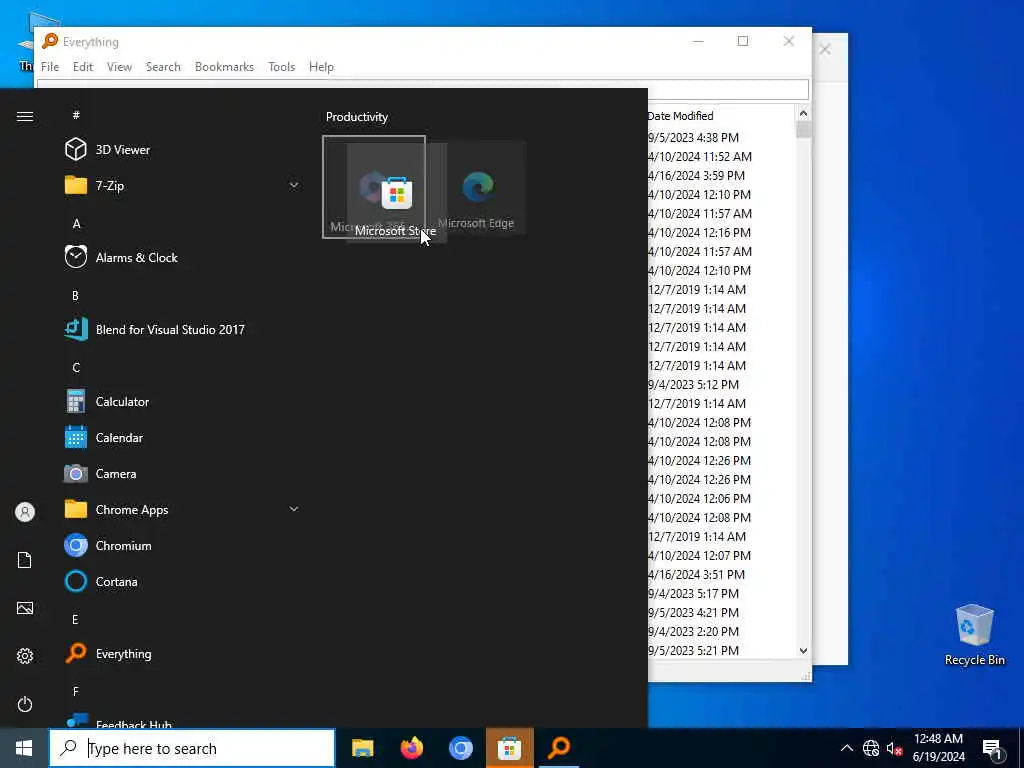Open the Edit menu in Everything
The height and width of the screenshot is (768, 1024).
click(83, 67)
